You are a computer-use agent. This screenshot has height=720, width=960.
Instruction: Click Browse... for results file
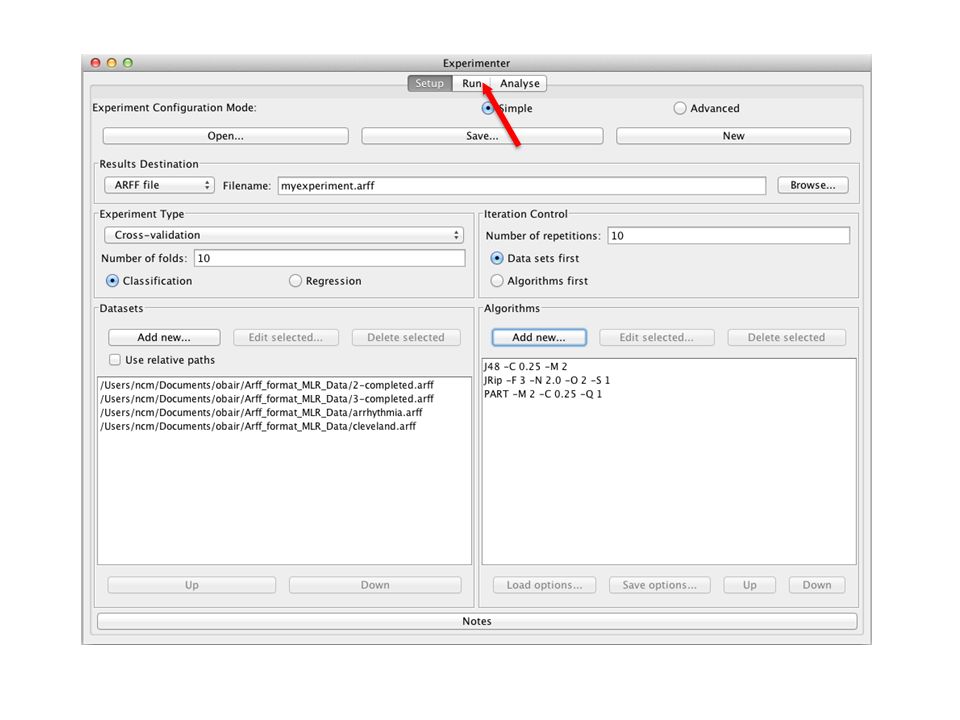click(x=812, y=185)
